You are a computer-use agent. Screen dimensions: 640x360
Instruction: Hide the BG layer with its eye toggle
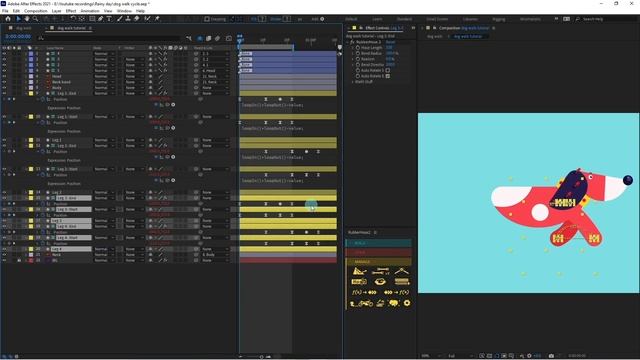click(4, 260)
